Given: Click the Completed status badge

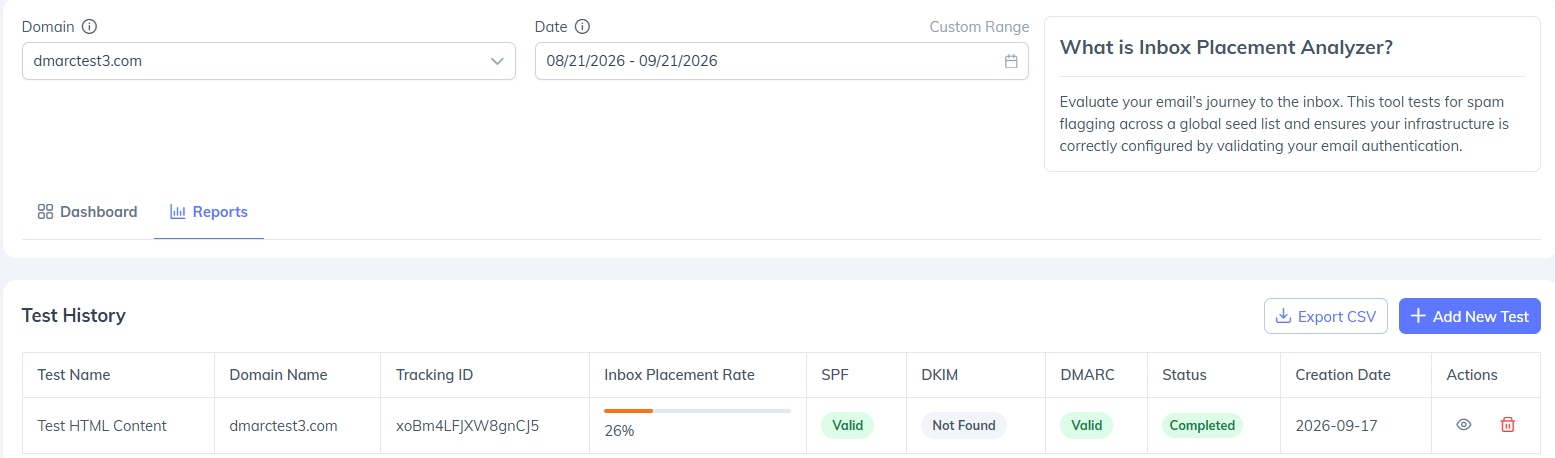Looking at the screenshot, I should click(1202, 425).
